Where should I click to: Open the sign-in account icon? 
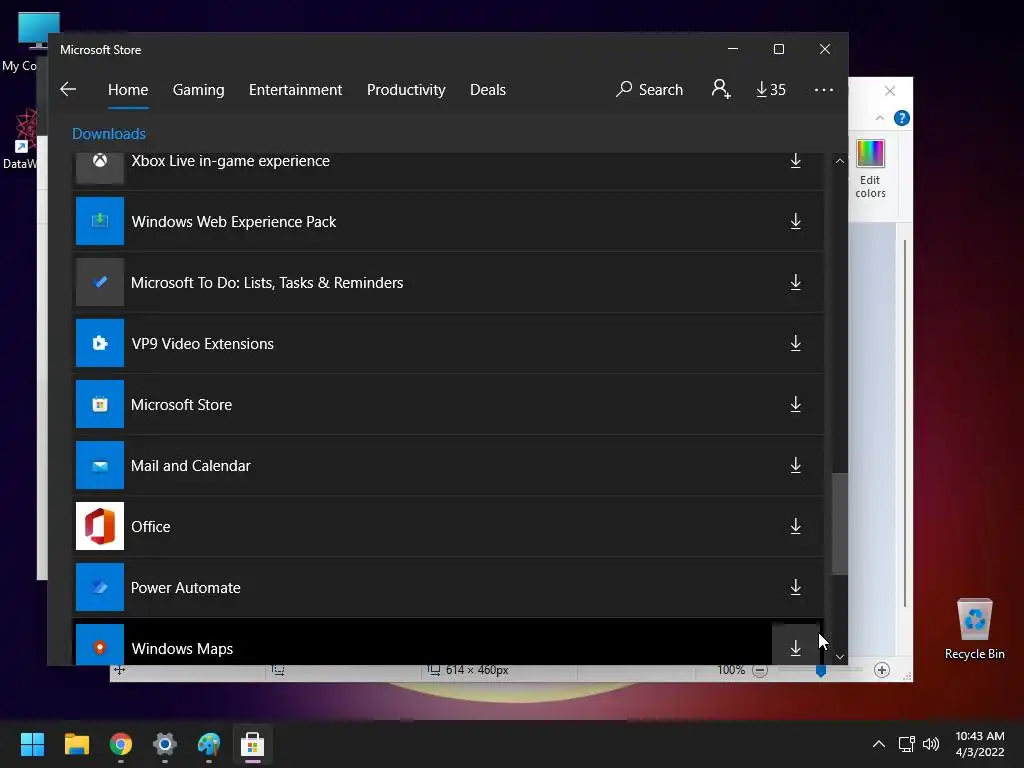click(x=721, y=89)
